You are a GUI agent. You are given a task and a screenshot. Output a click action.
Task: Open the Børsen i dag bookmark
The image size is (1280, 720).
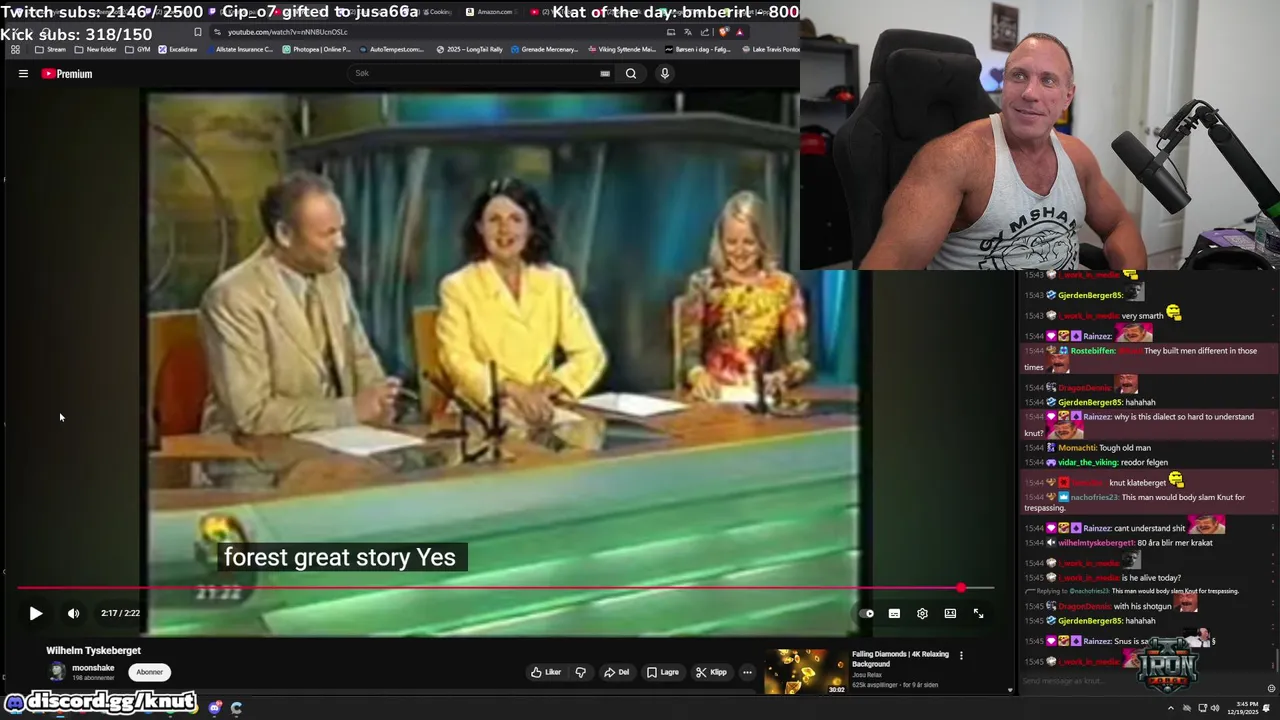698,49
